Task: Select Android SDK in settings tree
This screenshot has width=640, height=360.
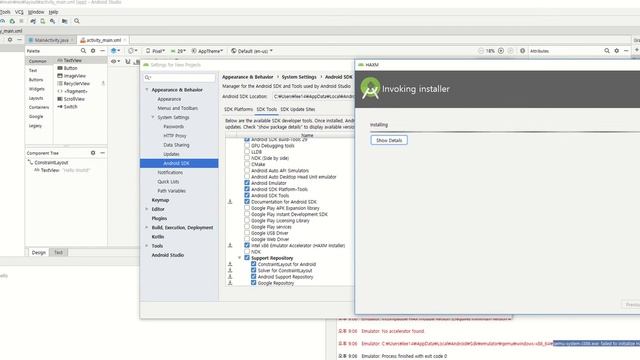Action: (x=179, y=163)
